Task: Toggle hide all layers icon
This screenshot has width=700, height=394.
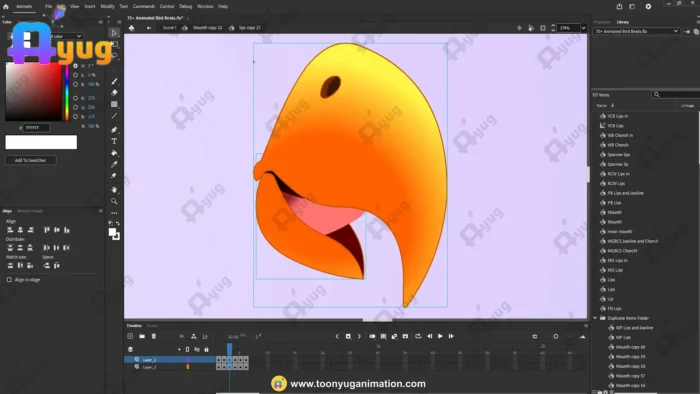Action: point(197,349)
